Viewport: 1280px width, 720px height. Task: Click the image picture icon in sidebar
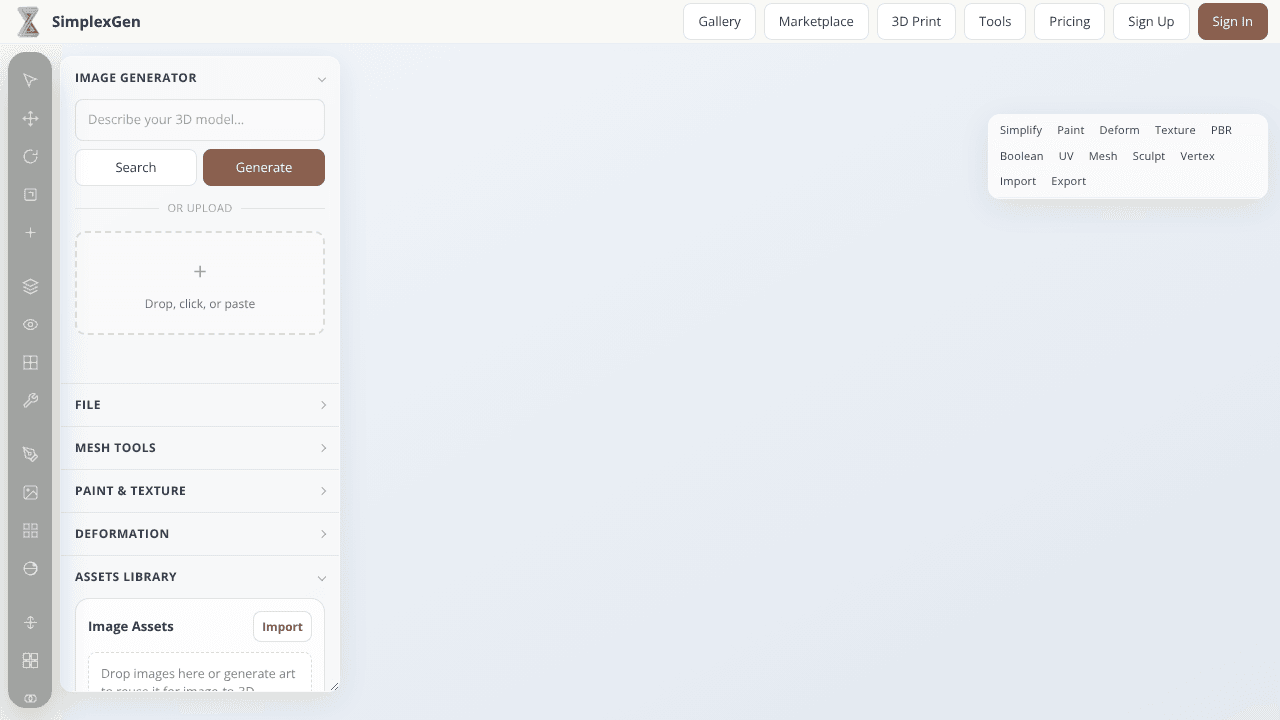tap(30, 493)
